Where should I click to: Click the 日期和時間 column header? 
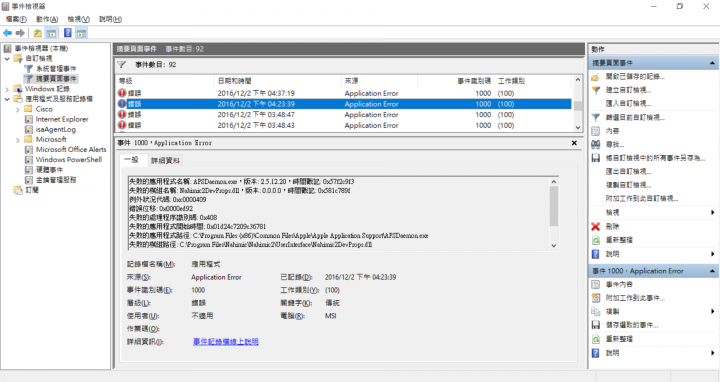278,81
